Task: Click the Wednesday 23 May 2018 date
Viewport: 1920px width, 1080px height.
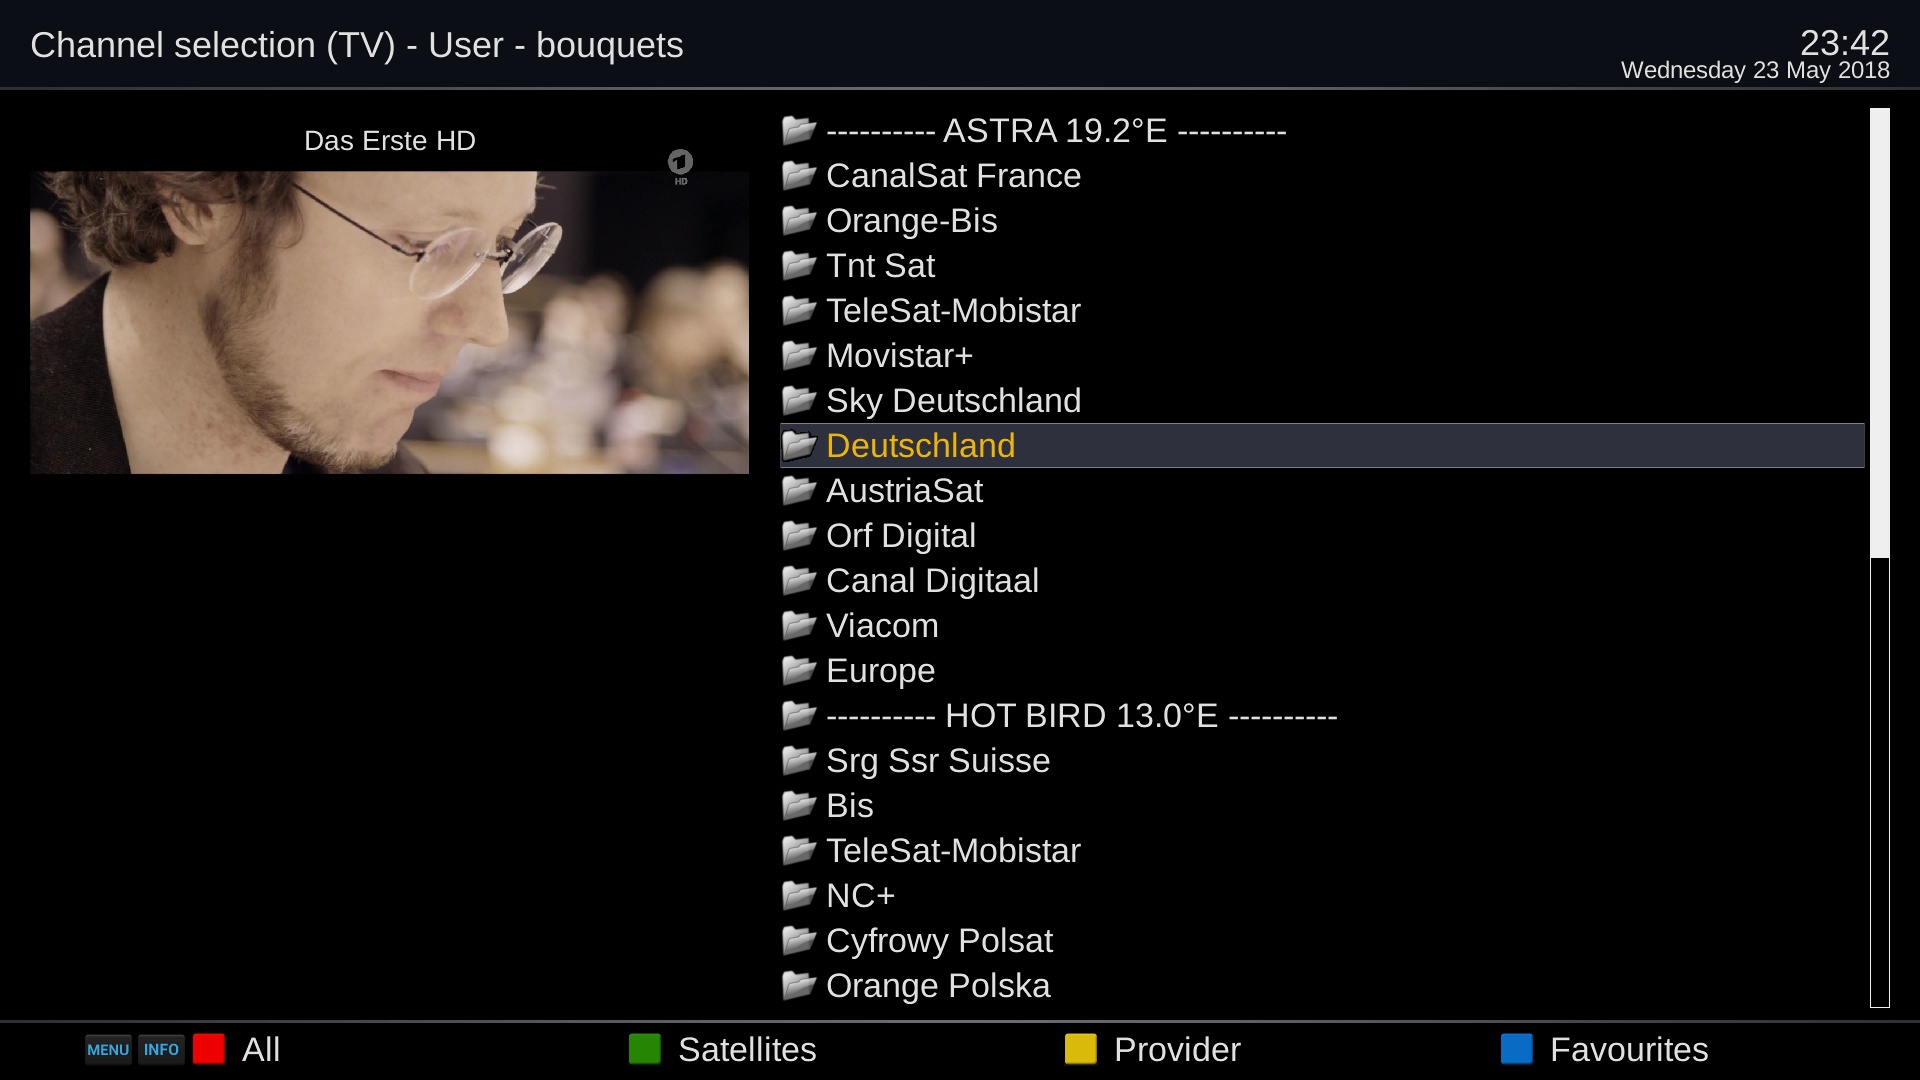Action: click(x=1755, y=70)
